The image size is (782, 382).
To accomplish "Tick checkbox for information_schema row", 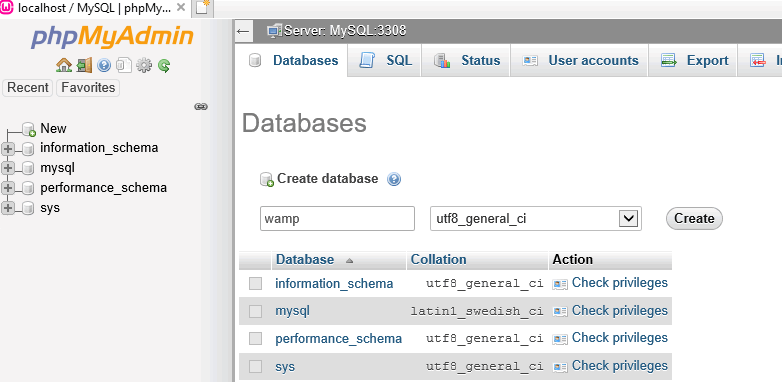I will [255, 284].
